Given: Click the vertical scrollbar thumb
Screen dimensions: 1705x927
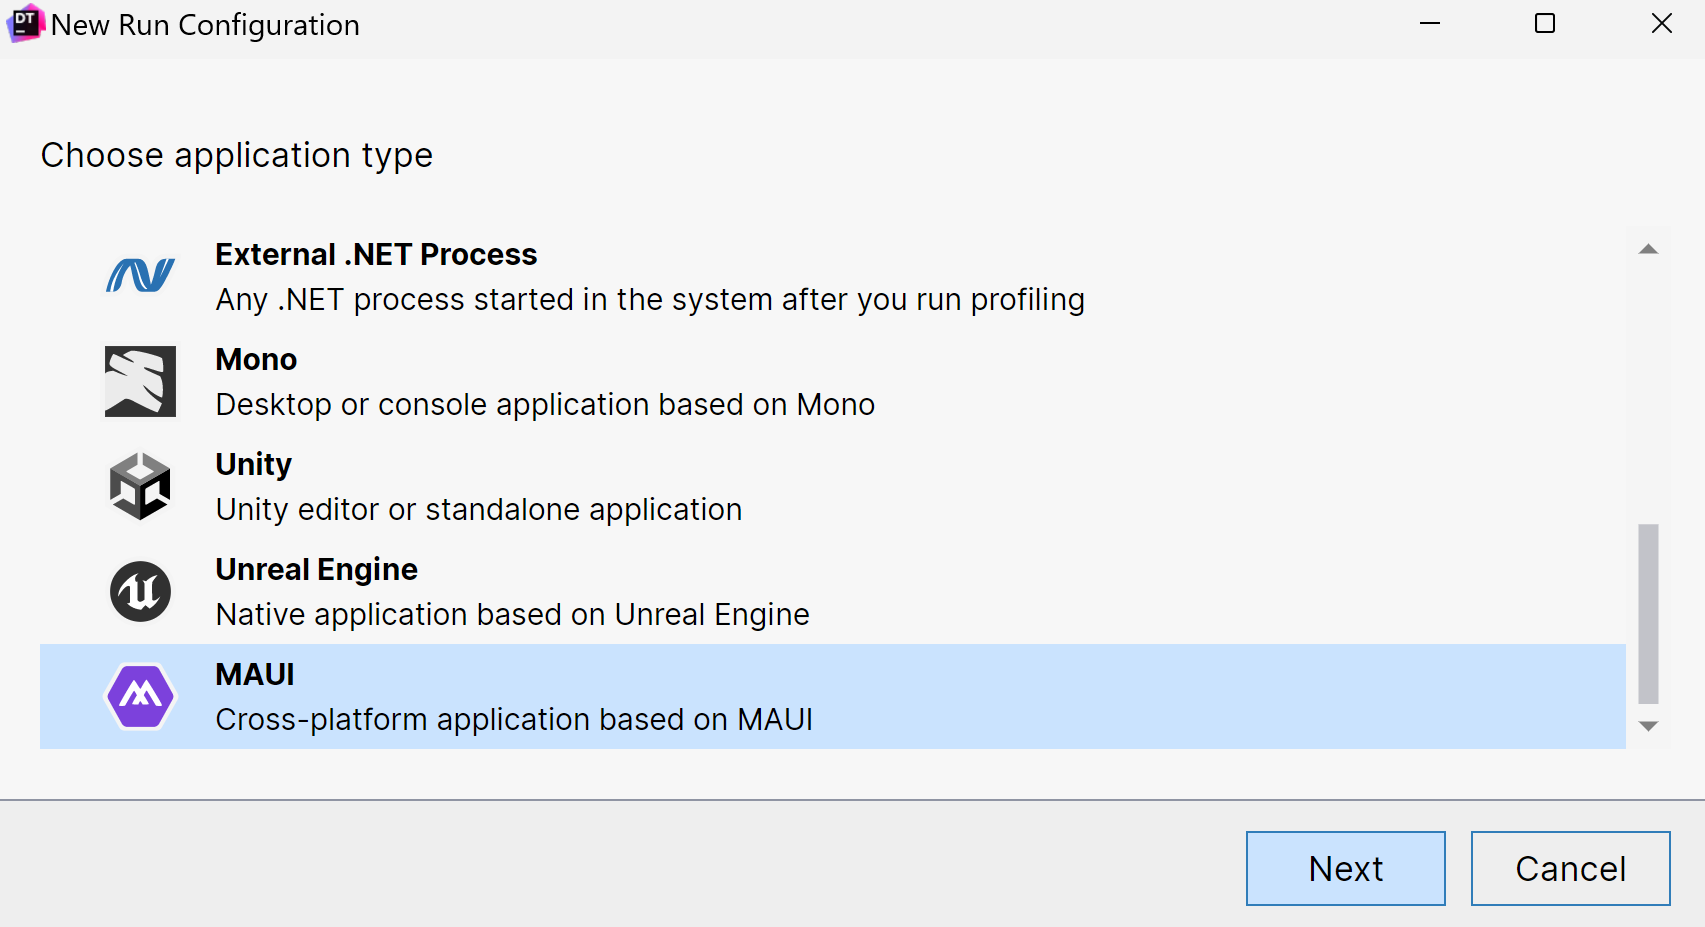Looking at the screenshot, I should tap(1648, 613).
